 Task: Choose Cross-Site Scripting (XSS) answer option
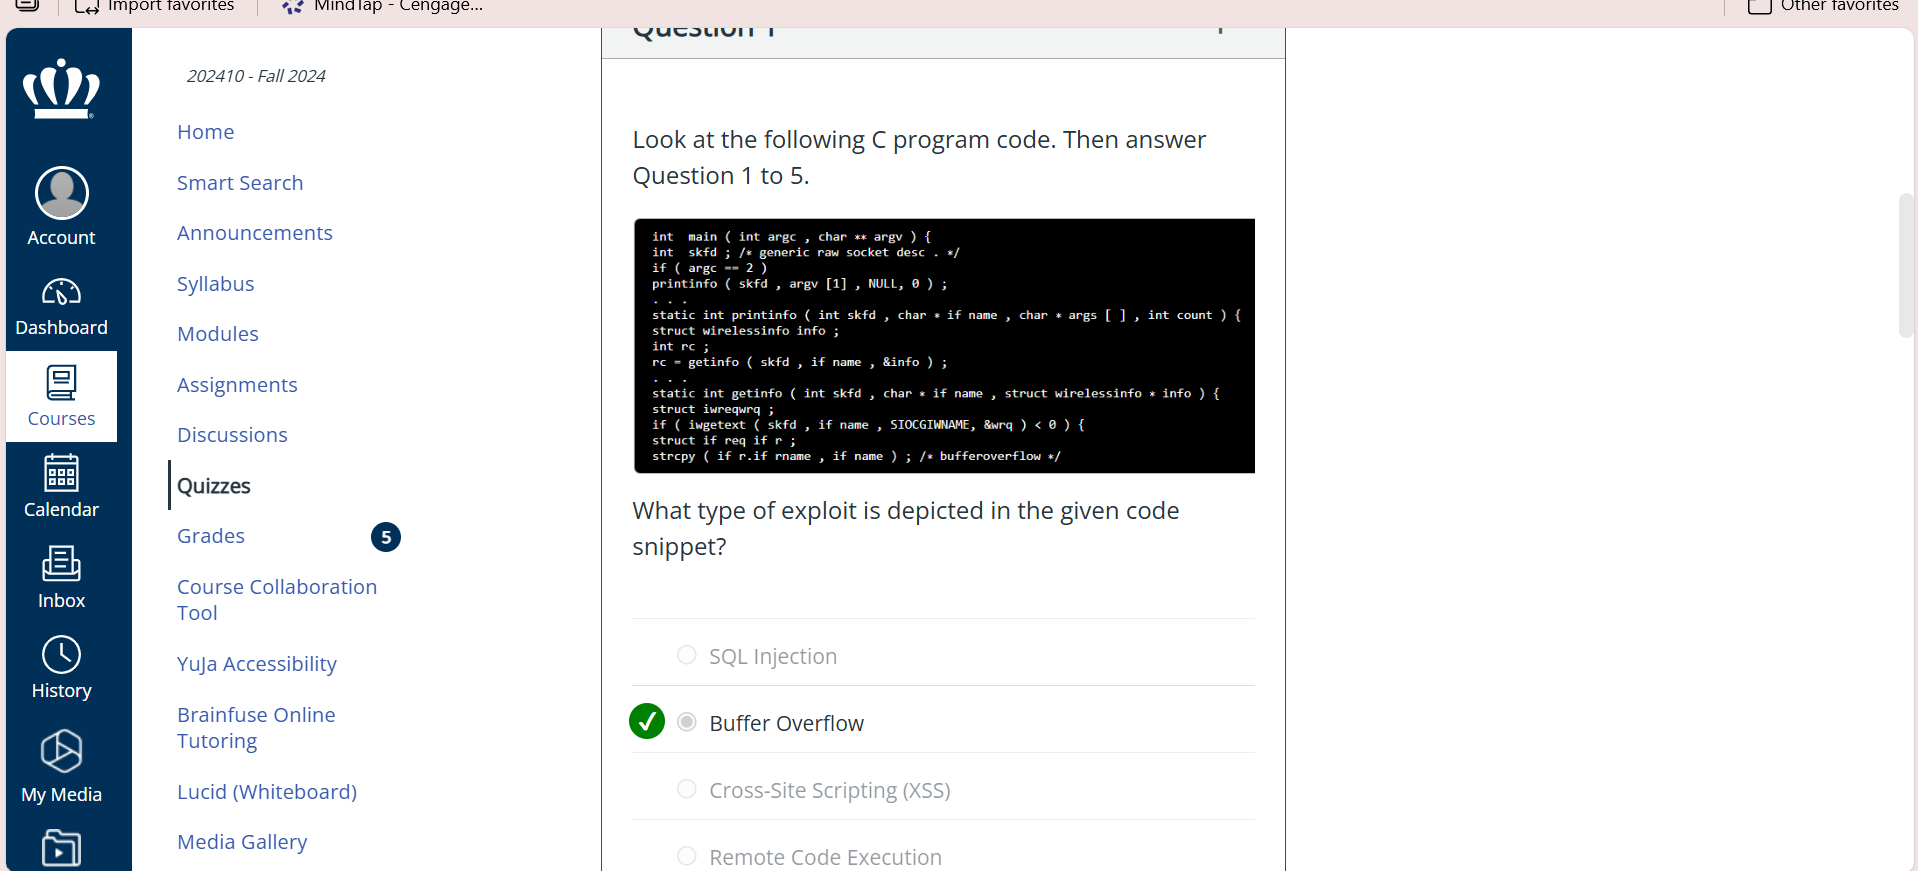click(687, 789)
